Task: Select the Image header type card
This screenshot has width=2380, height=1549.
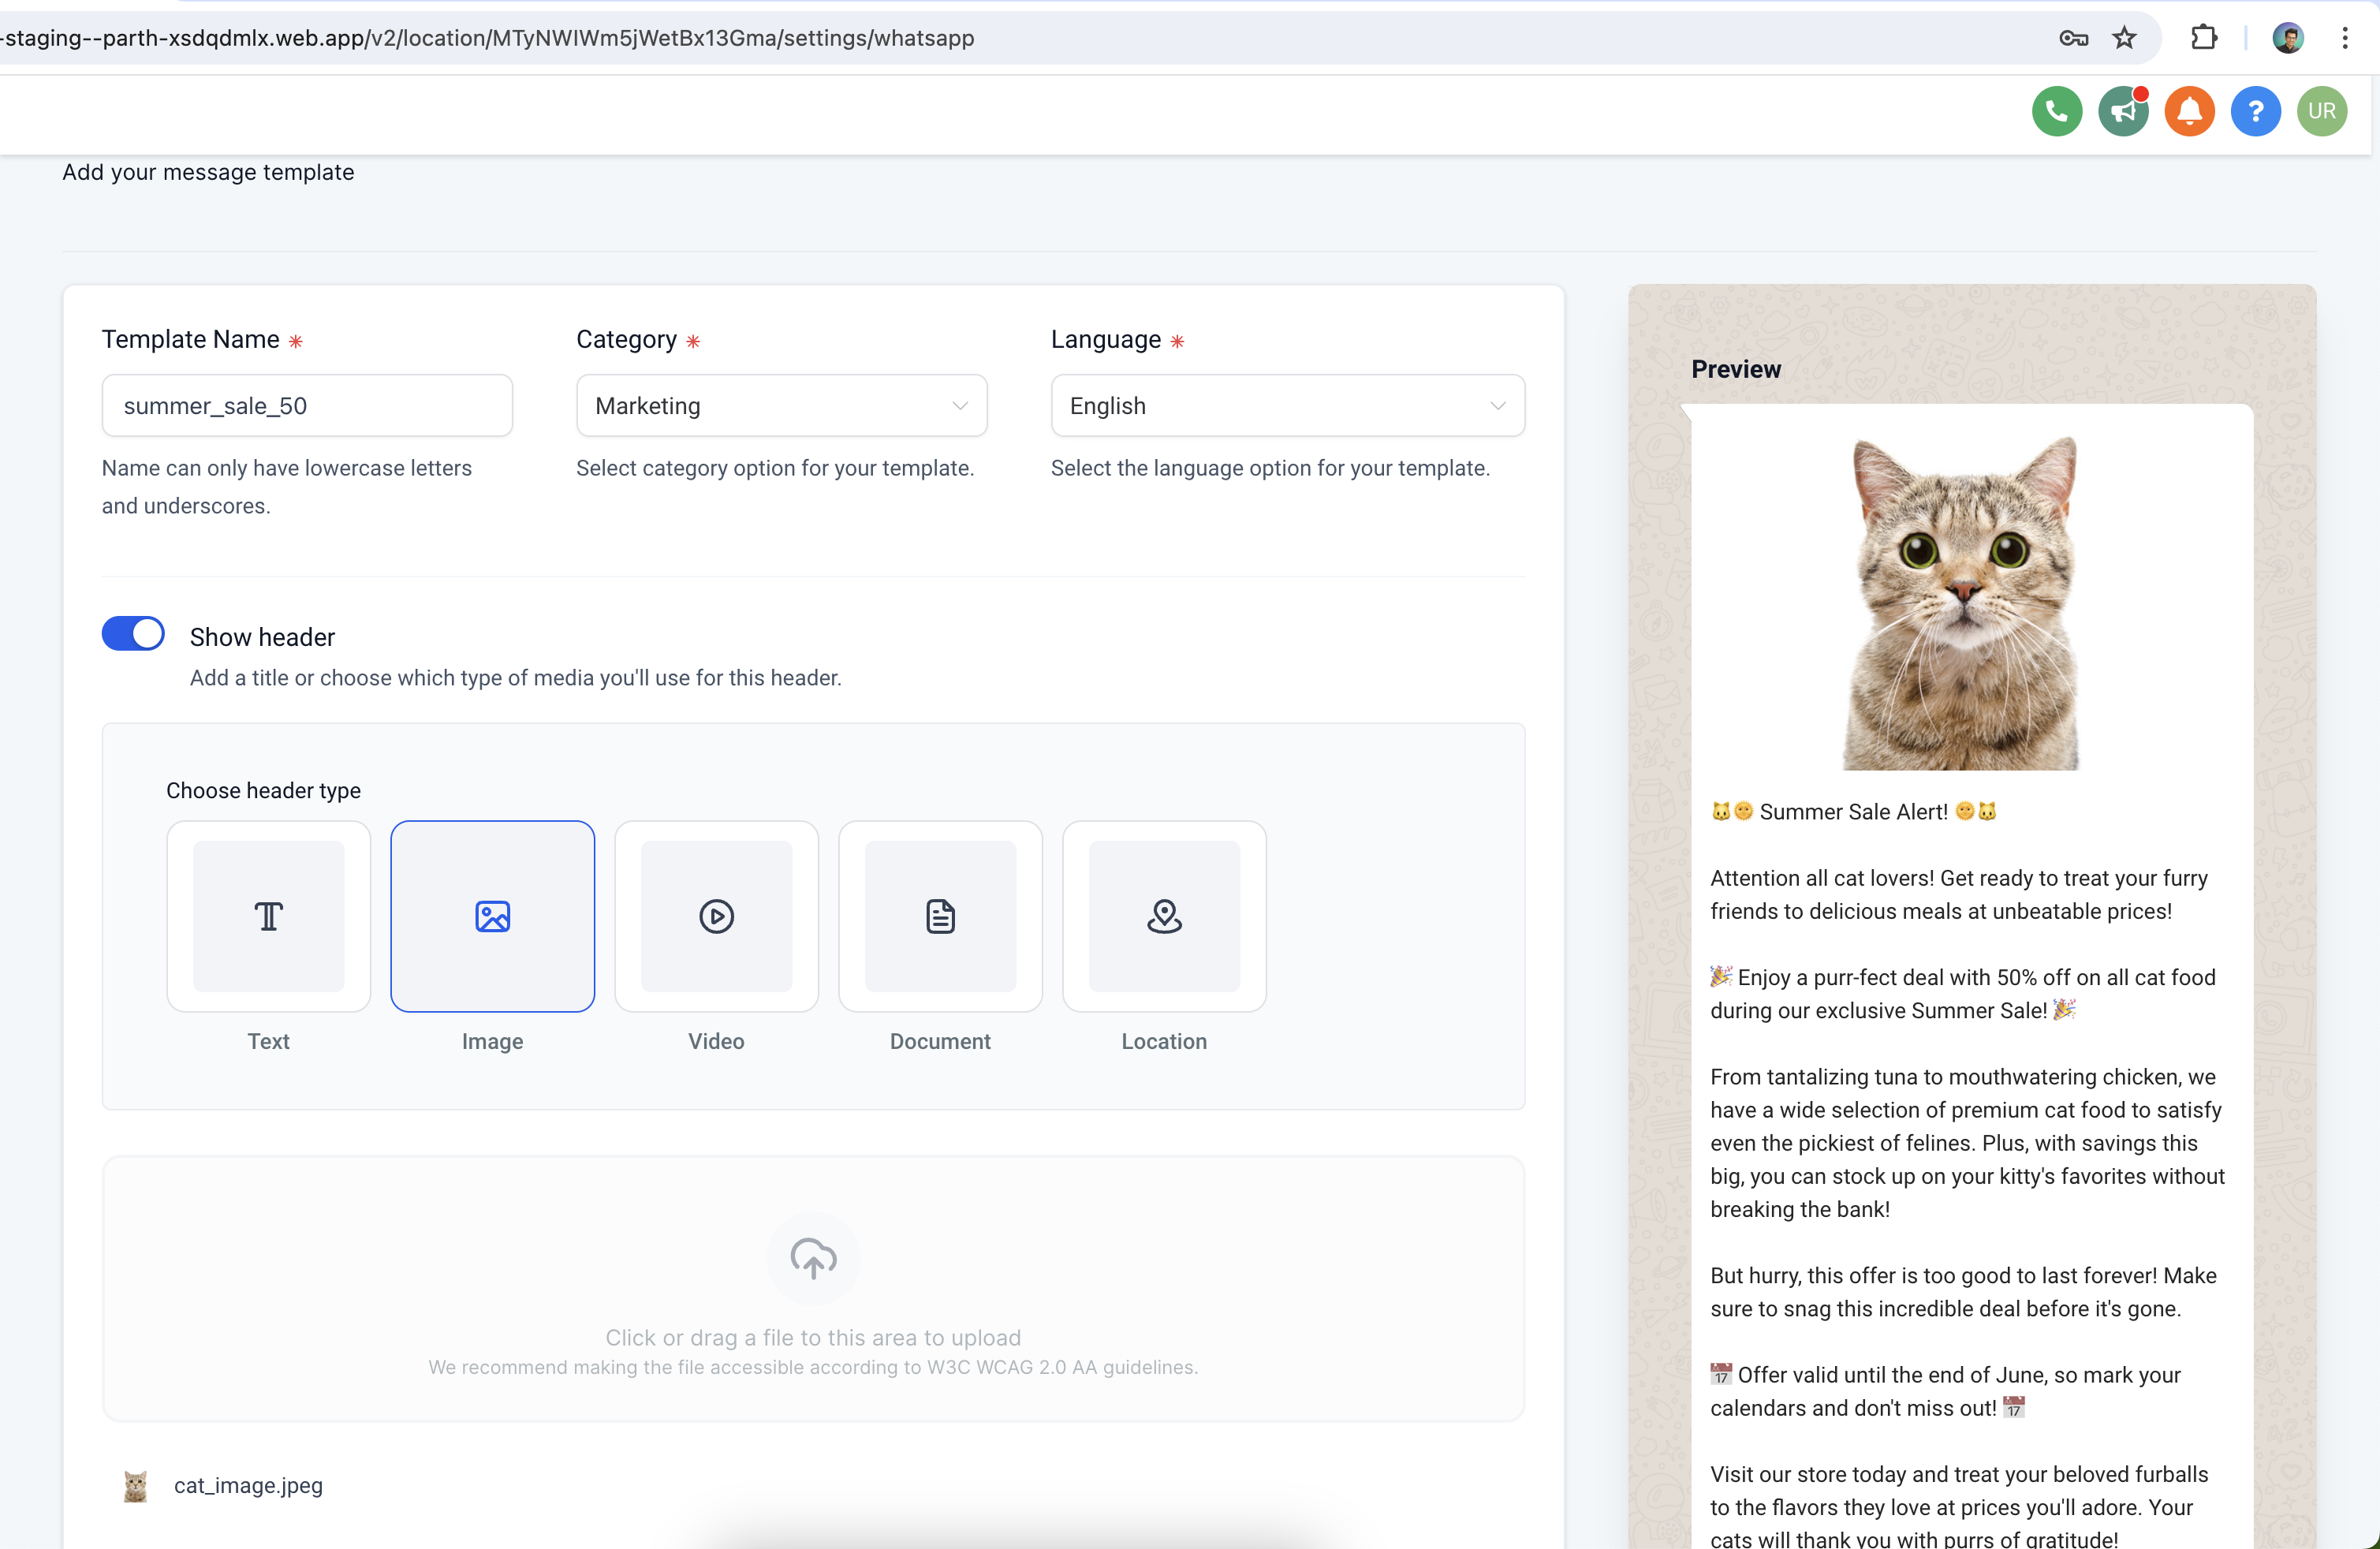Action: (x=492, y=916)
